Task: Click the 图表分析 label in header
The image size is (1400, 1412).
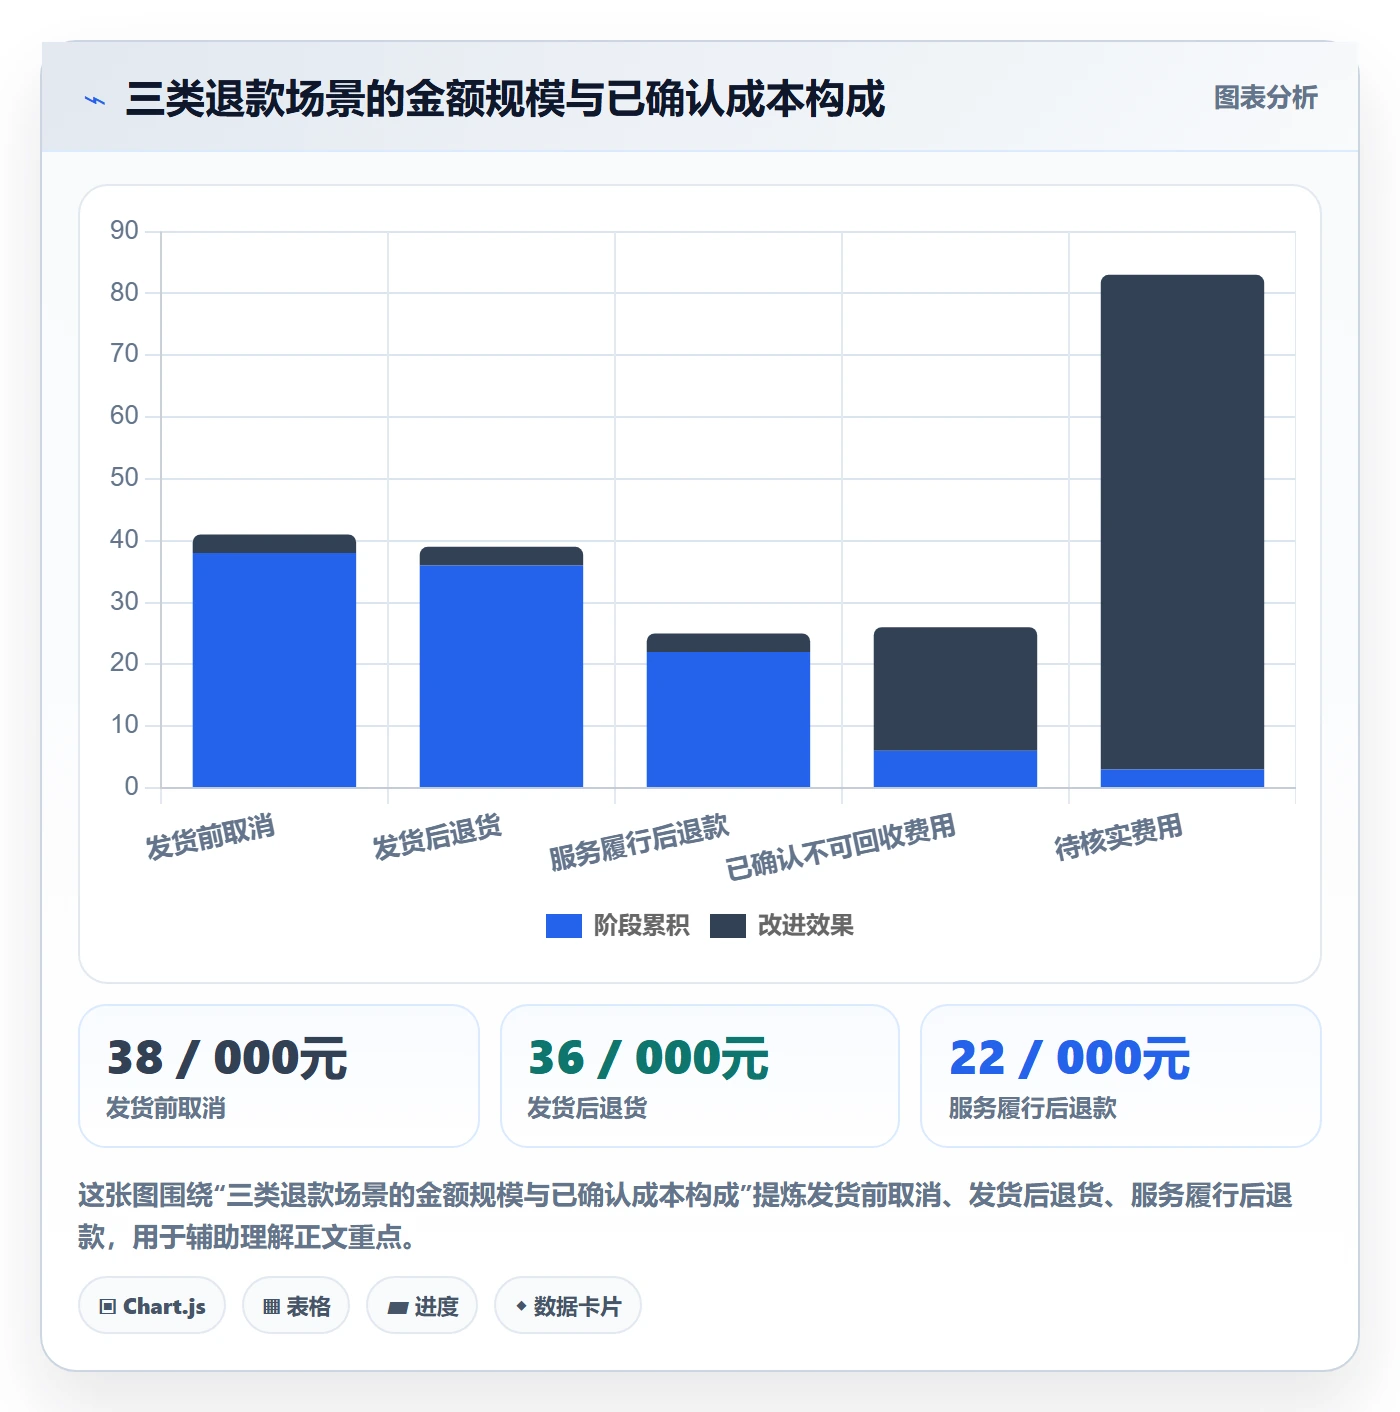Action: click(1265, 98)
